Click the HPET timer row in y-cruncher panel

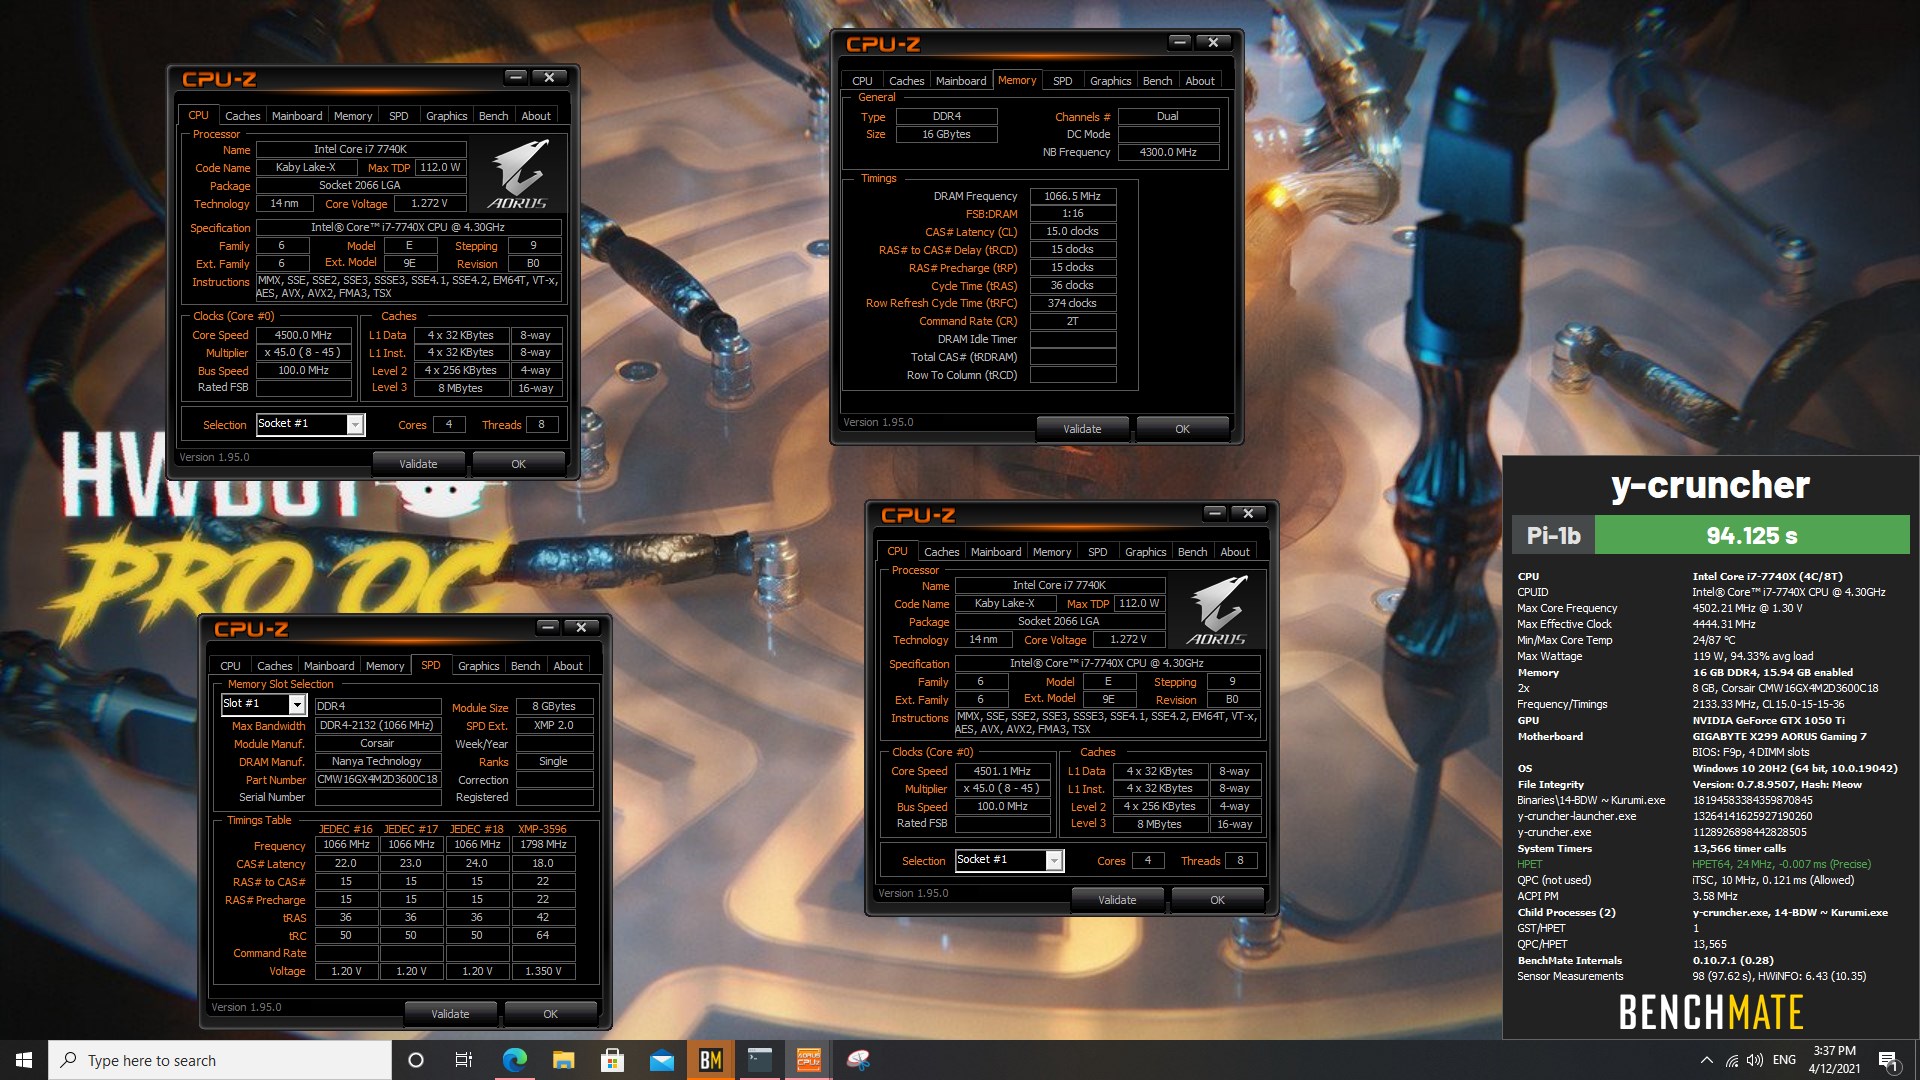pos(1710,864)
